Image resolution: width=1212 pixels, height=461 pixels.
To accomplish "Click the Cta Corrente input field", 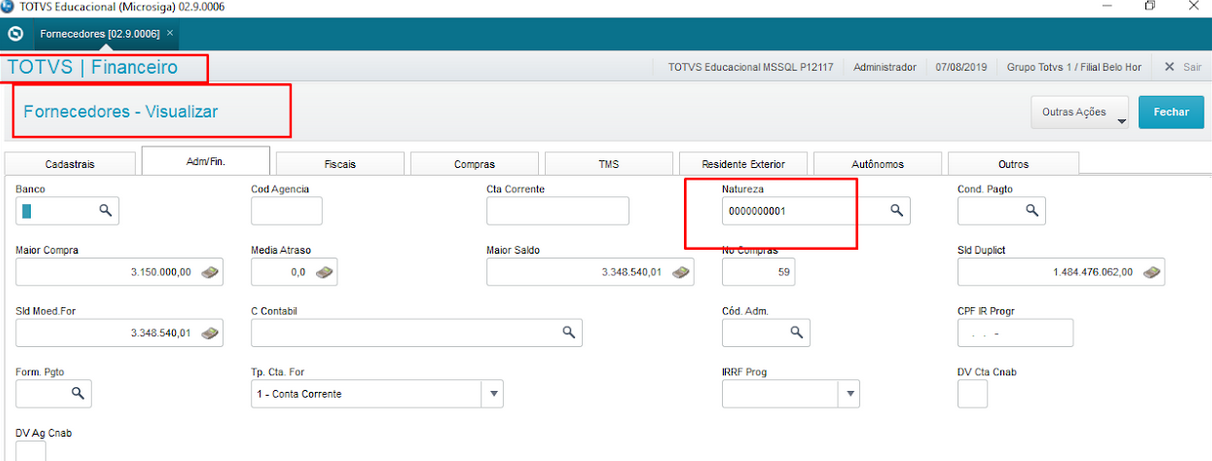I will pyautogui.click(x=558, y=211).
